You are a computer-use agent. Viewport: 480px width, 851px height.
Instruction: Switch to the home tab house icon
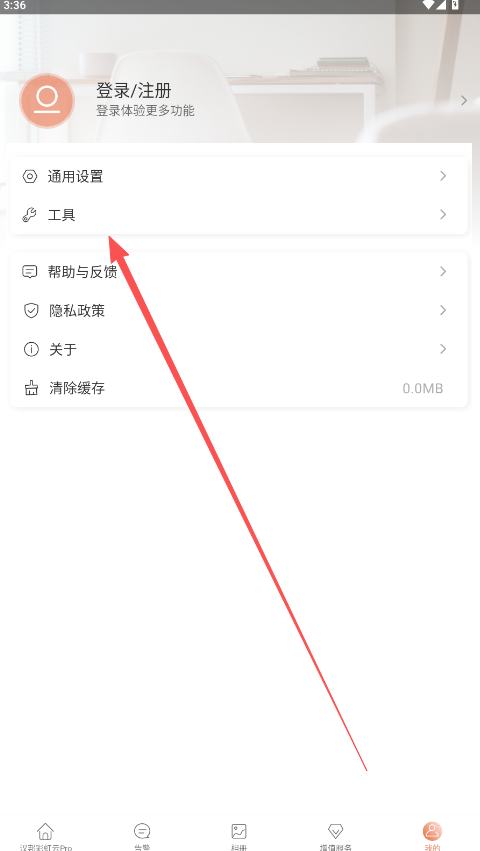click(x=46, y=831)
